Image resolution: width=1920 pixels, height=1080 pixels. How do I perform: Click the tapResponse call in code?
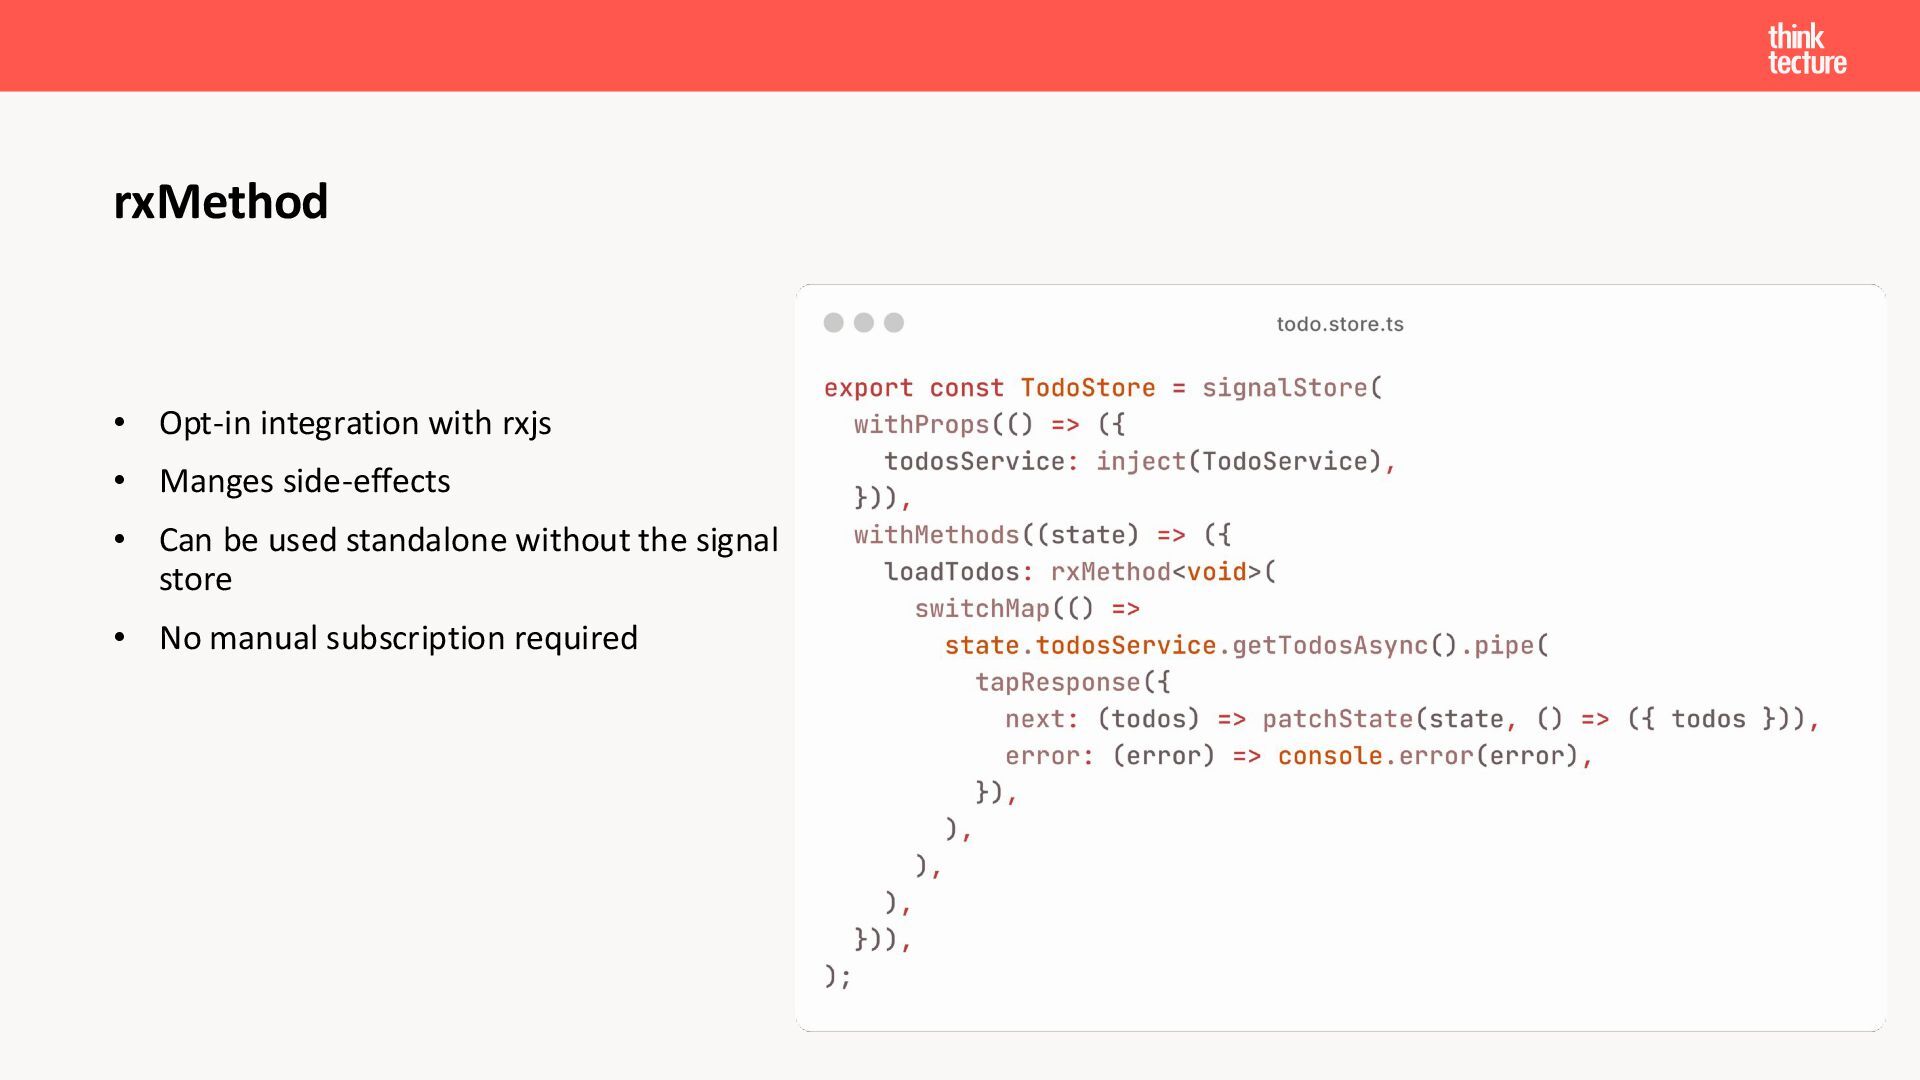click(x=1057, y=683)
